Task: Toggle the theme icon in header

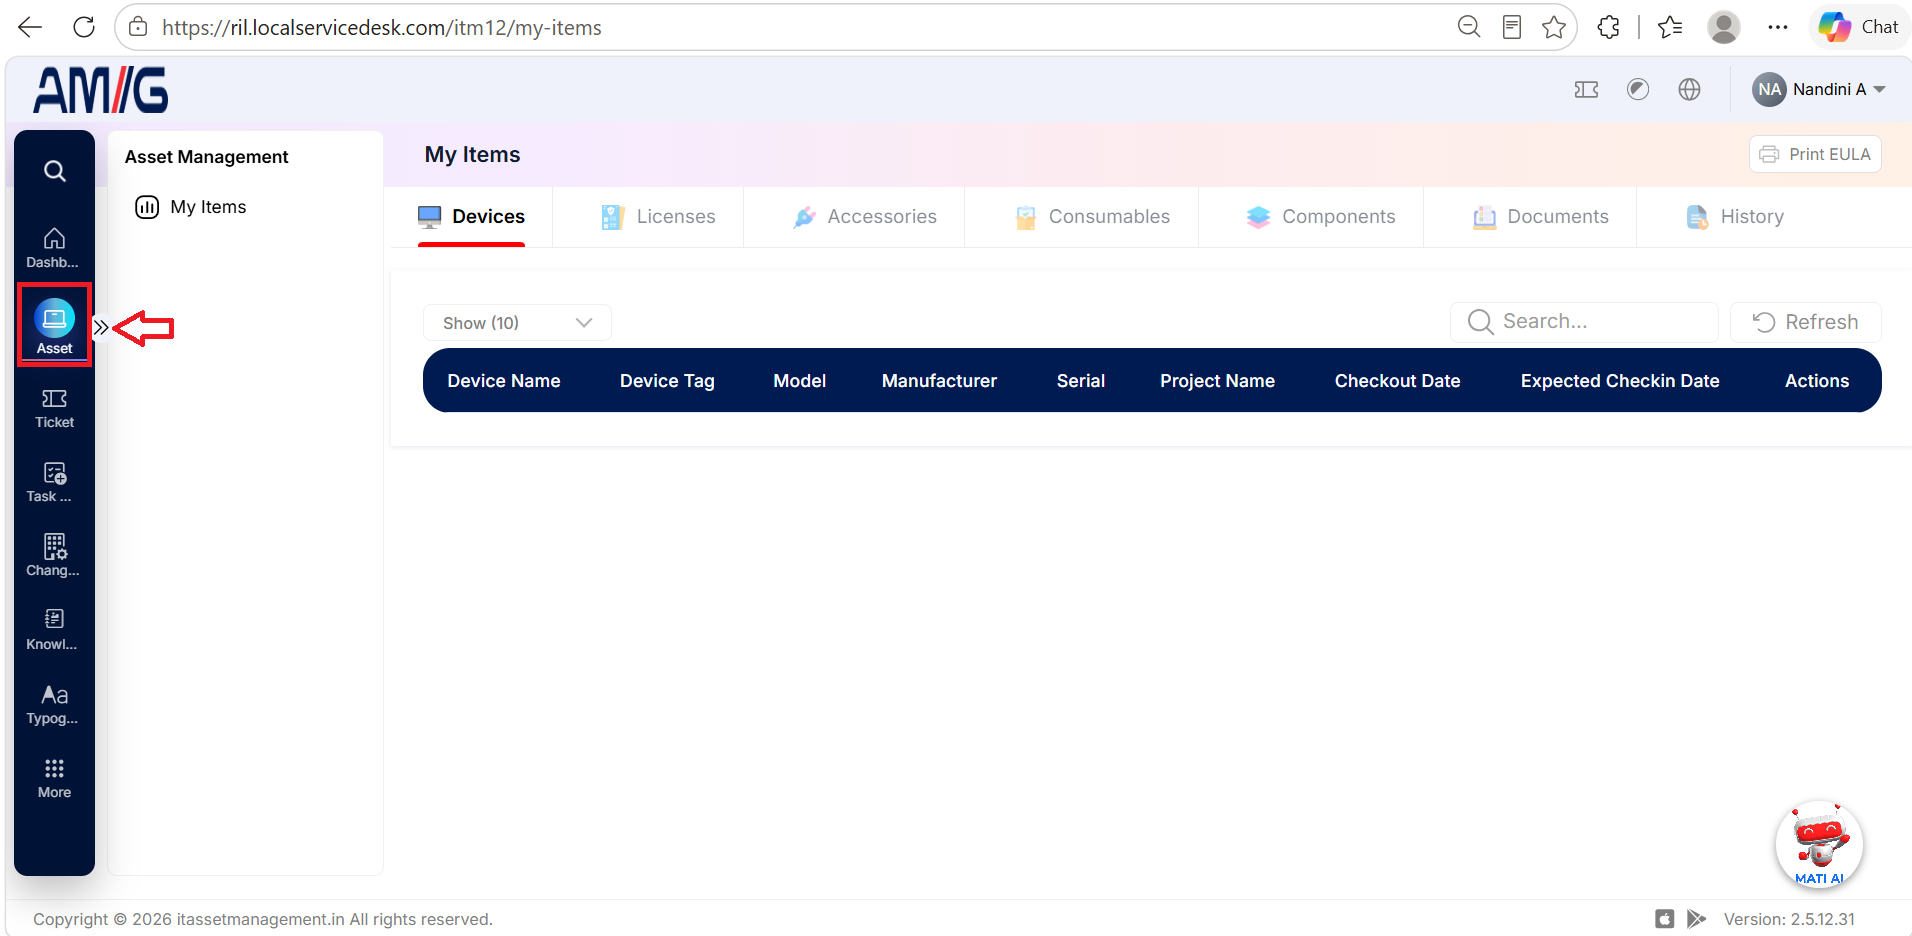Action: click(1638, 90)
